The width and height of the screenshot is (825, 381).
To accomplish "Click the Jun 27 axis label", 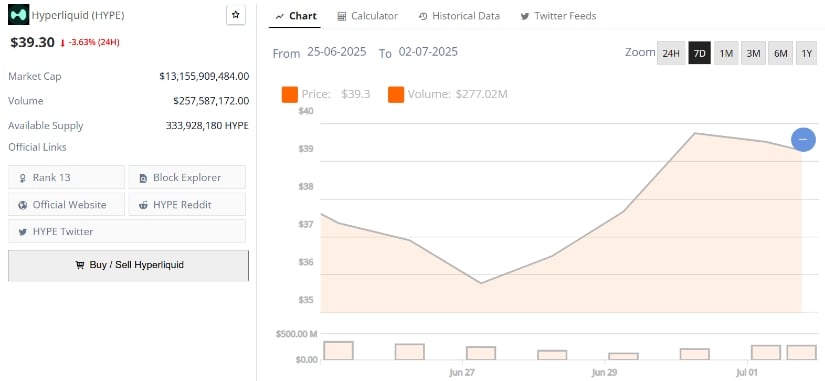I will click(x=462, y=373).
